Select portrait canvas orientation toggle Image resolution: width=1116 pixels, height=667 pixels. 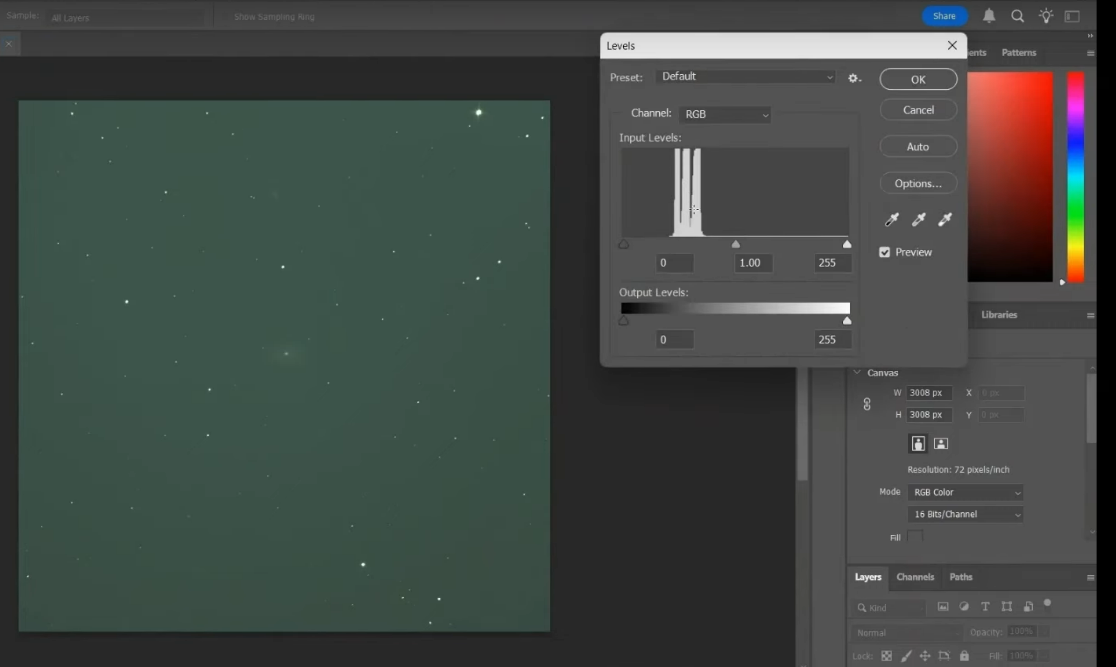coord(918,443)
